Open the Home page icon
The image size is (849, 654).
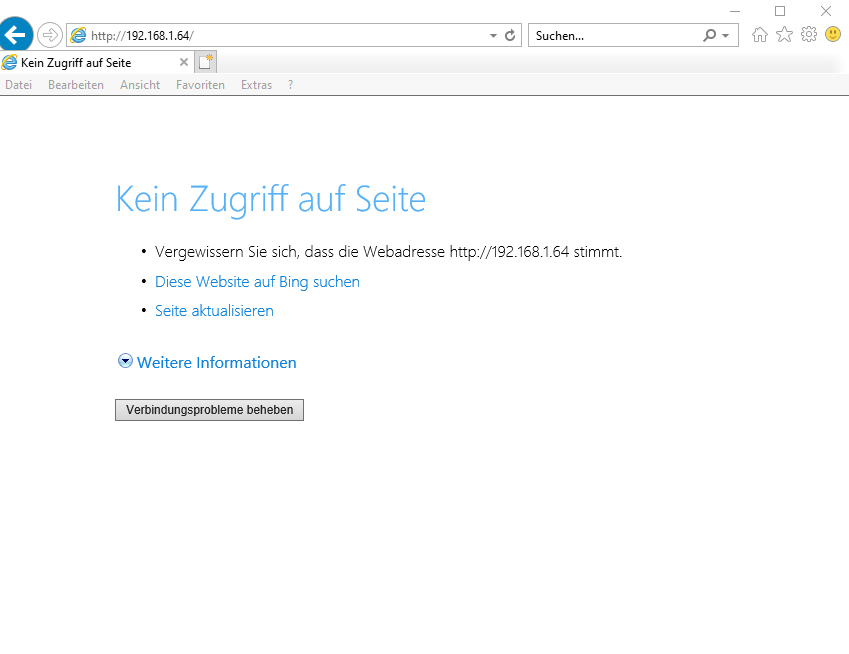tap(760, 35)
